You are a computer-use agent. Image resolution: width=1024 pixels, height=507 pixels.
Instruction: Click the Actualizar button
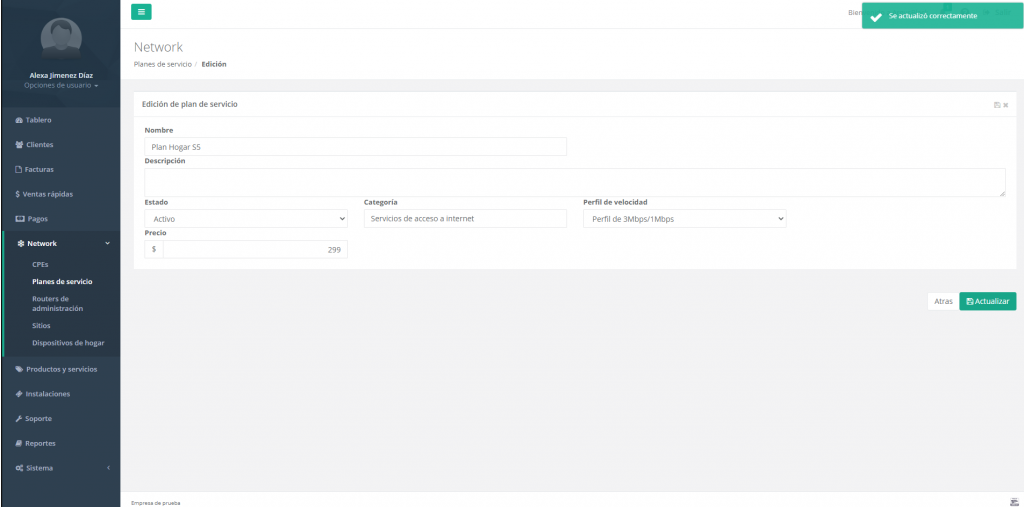click(x=987, y=301)
